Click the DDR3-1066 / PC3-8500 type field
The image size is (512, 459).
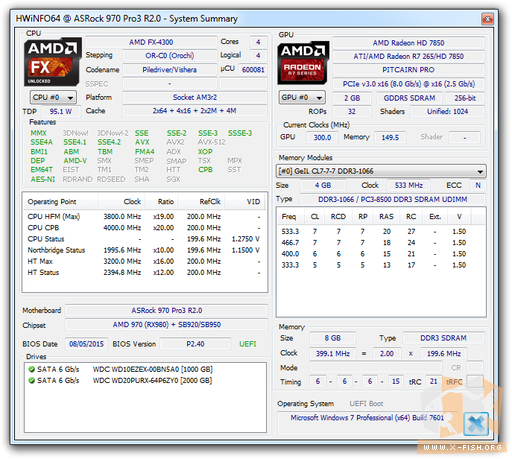click(393, 199)
